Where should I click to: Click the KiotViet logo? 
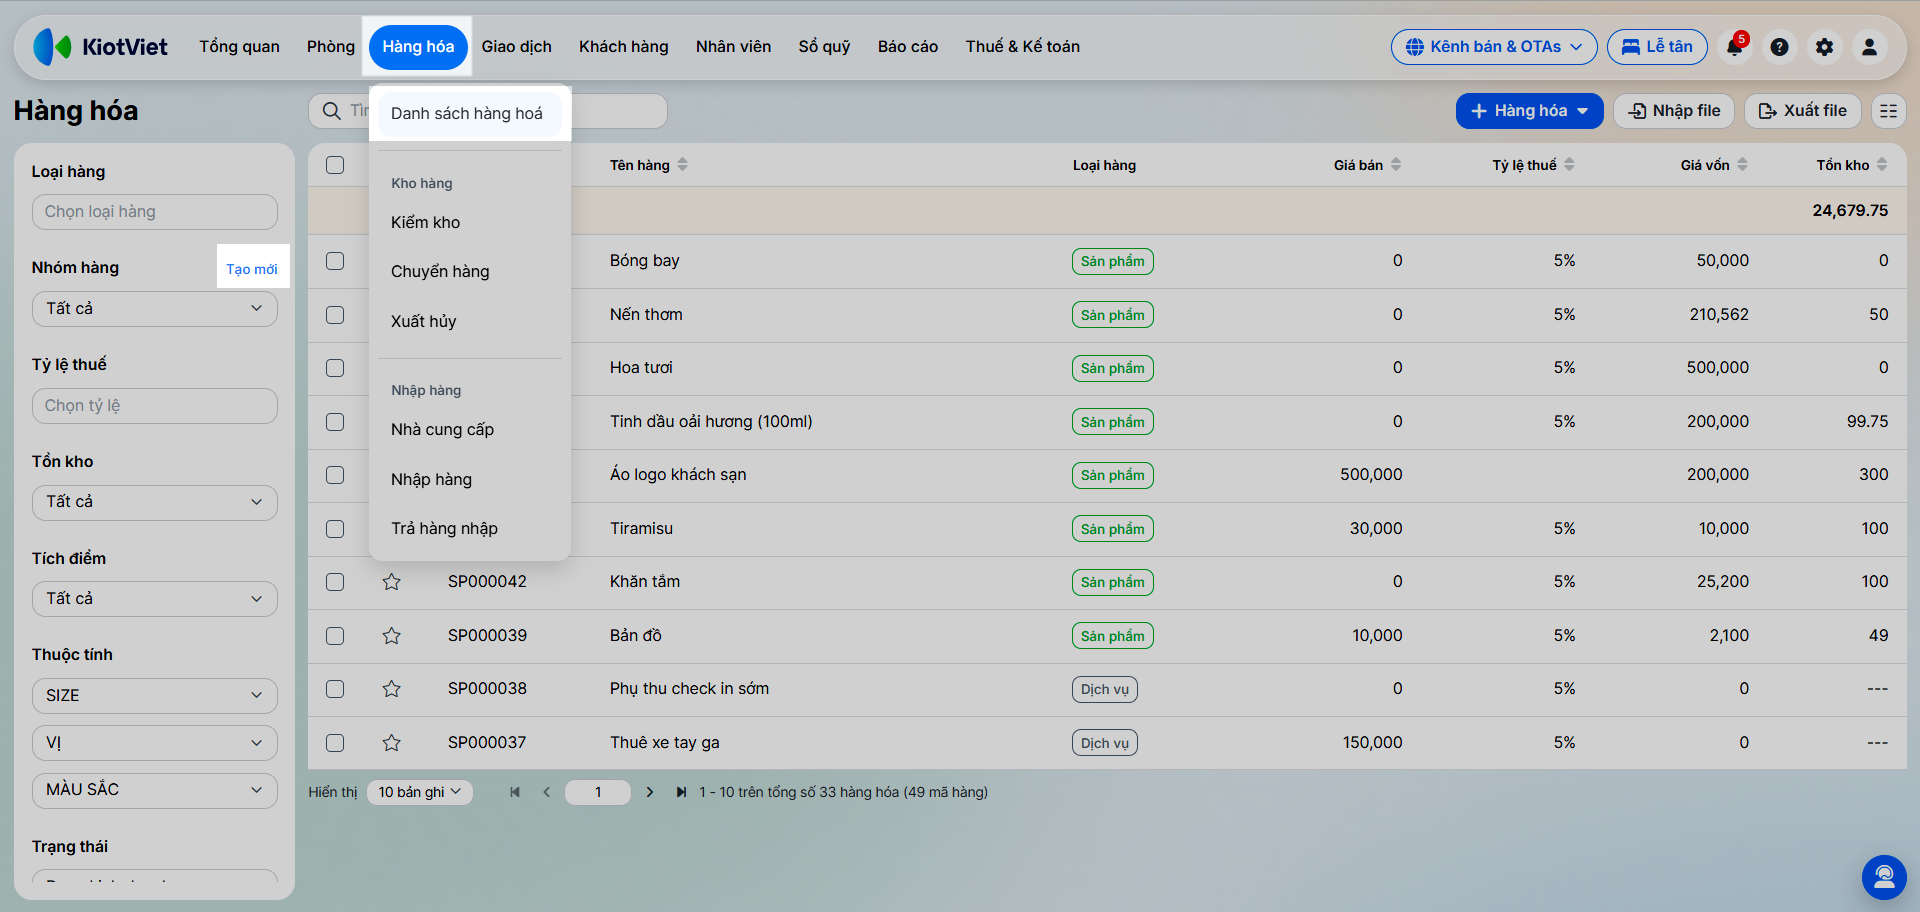pyautogui.click(x=100, y=47)
